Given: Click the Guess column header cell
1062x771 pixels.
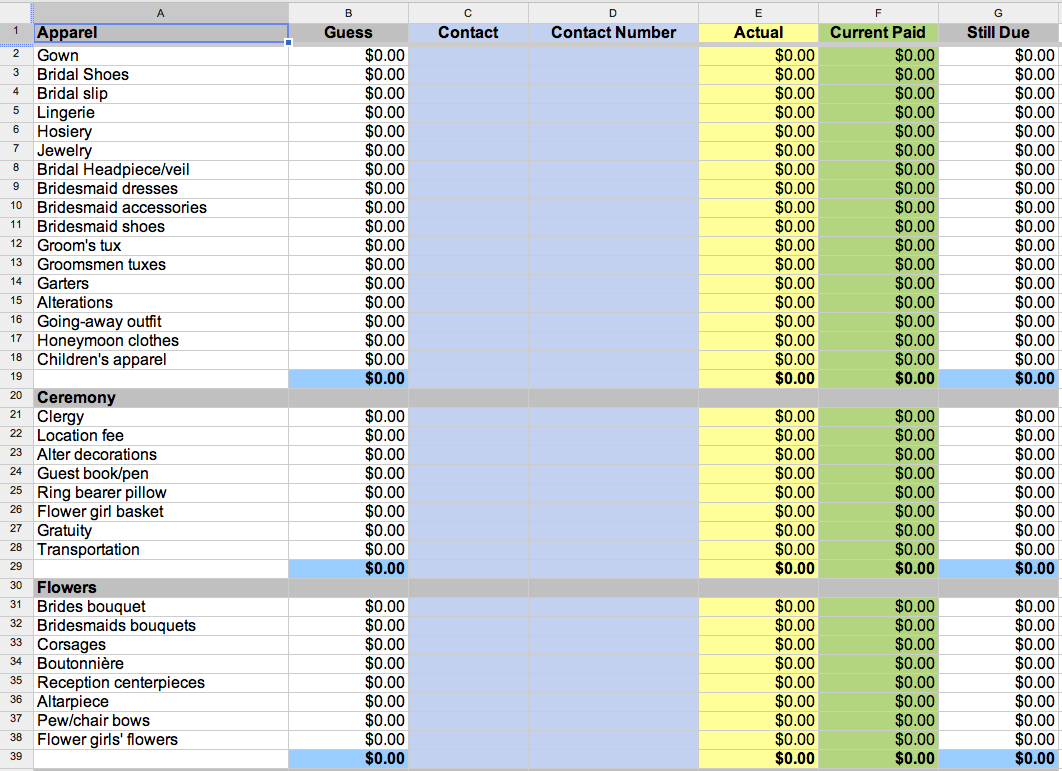Looking at the screenshot, I should (x=348, y=33).
